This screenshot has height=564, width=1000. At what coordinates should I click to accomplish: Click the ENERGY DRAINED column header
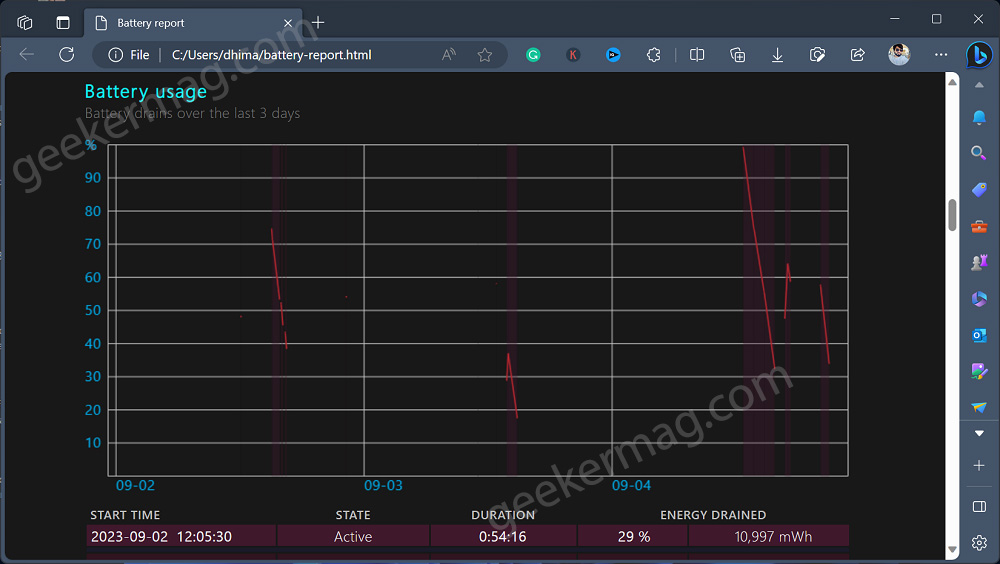coord(713,515)
